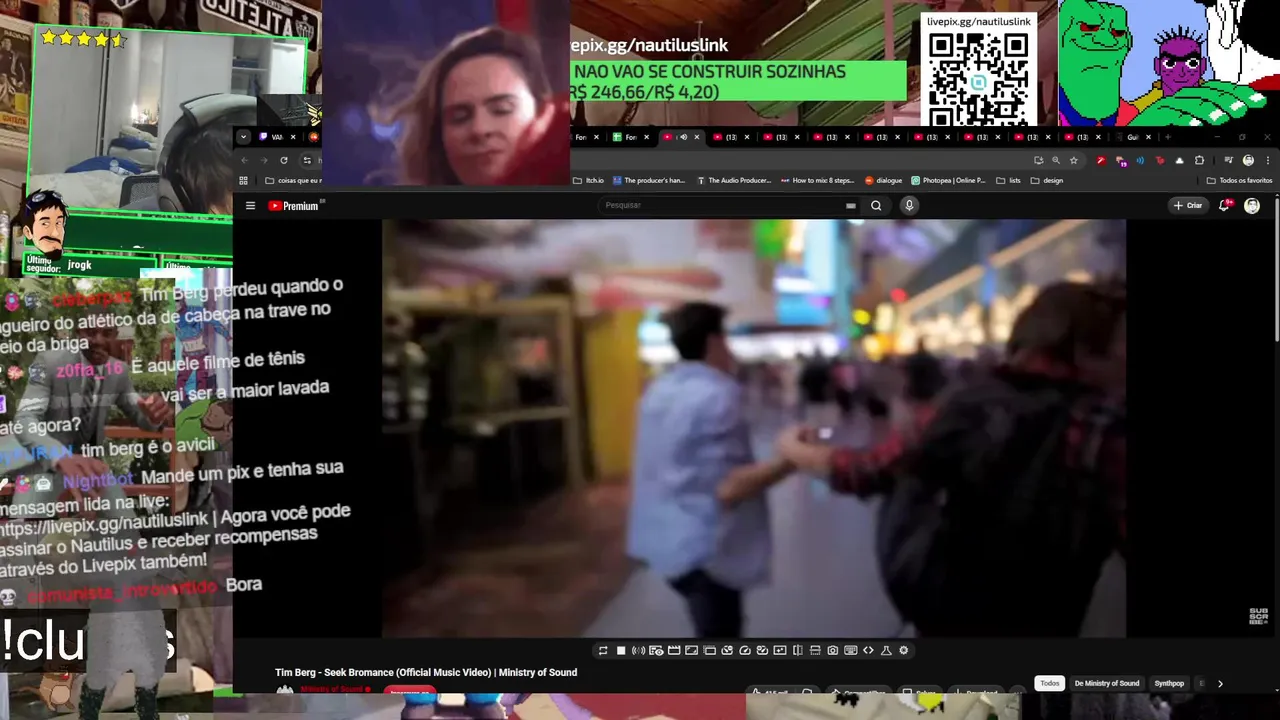Click the resize video player icon
Viewport: 1280px width, 720px height.
point(691,650)
